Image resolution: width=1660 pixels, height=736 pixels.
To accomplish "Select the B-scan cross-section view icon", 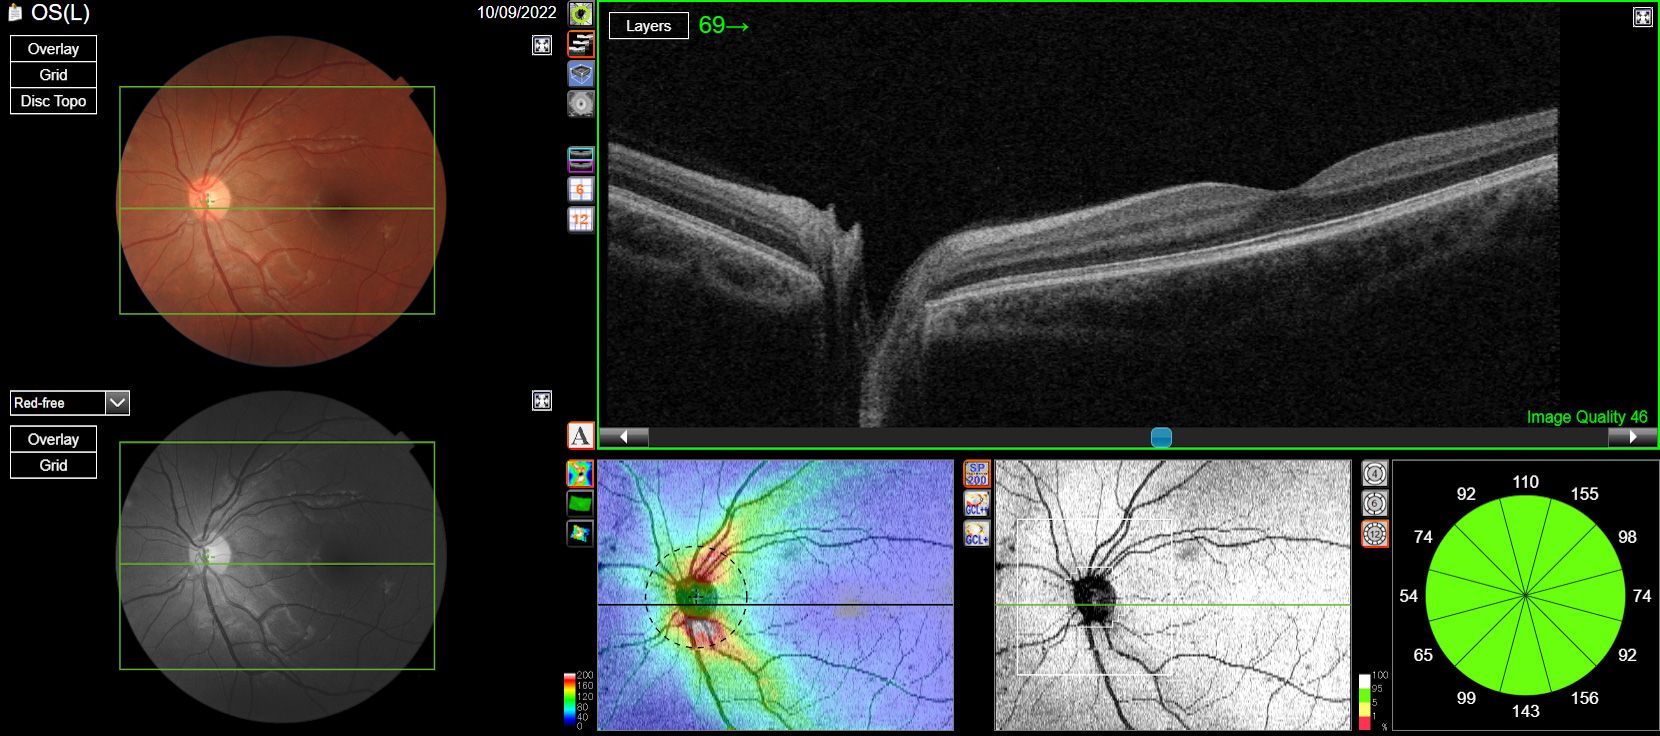I will (x=581, y=44).
